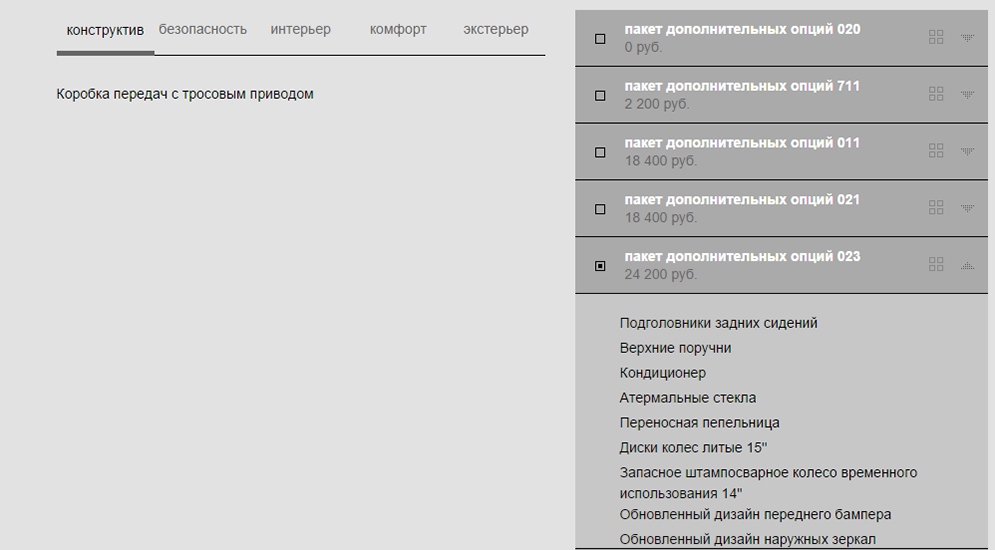Go to the комфорт tab

pos(398,29)
